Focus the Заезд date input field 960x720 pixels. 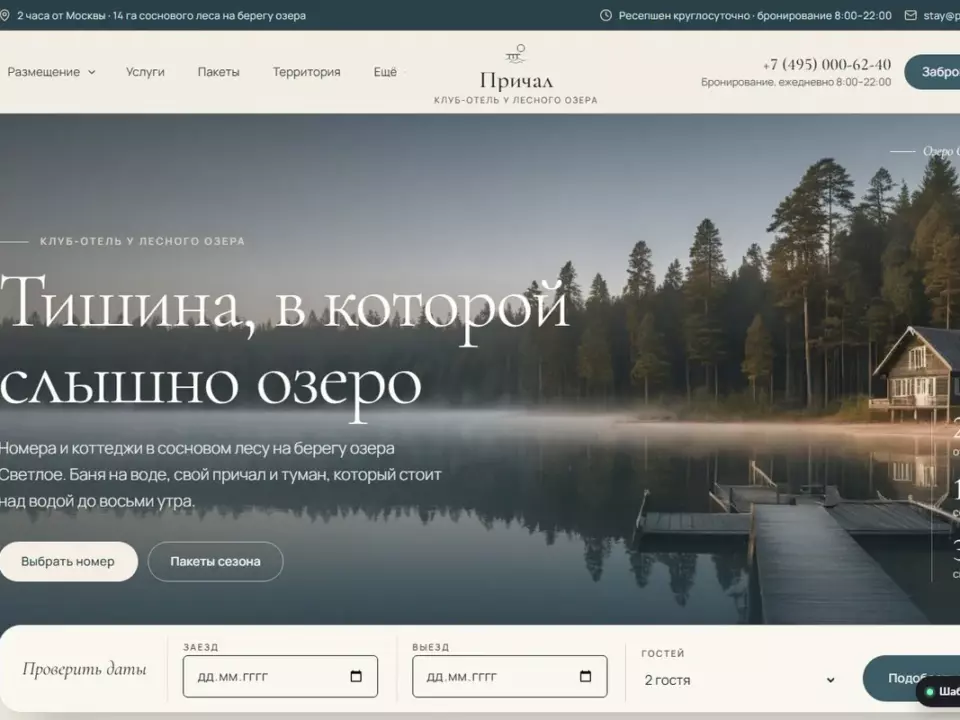click(280, 677)
